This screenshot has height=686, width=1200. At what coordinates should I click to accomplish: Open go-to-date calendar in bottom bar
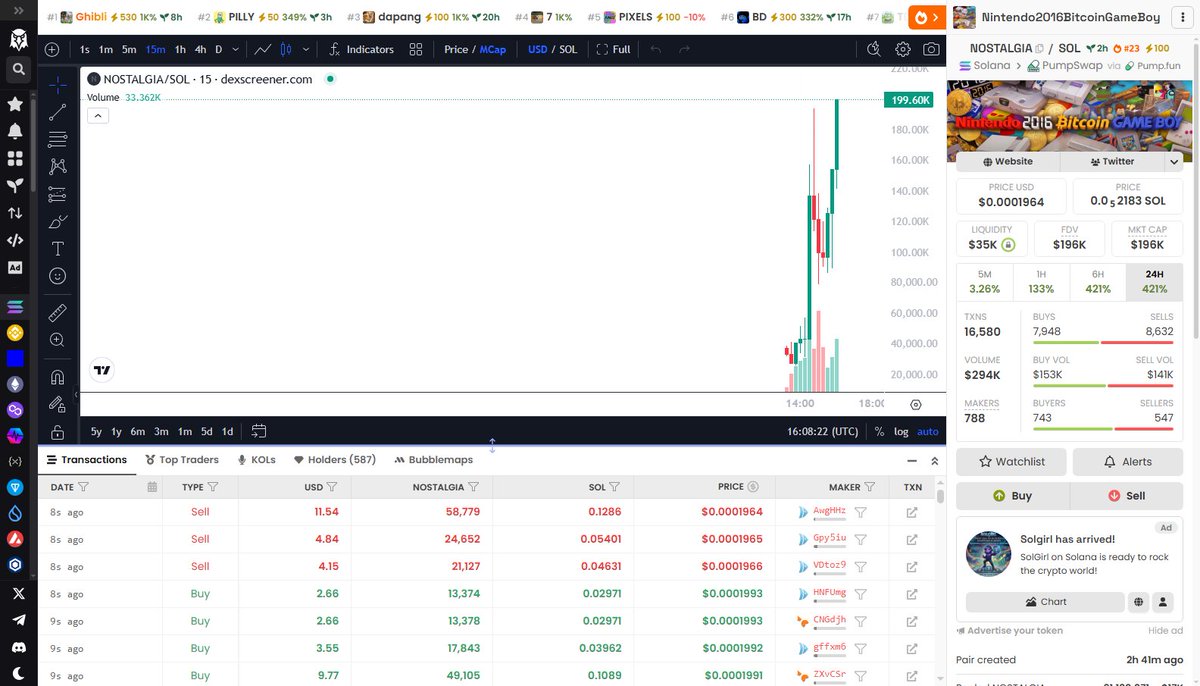259,431
